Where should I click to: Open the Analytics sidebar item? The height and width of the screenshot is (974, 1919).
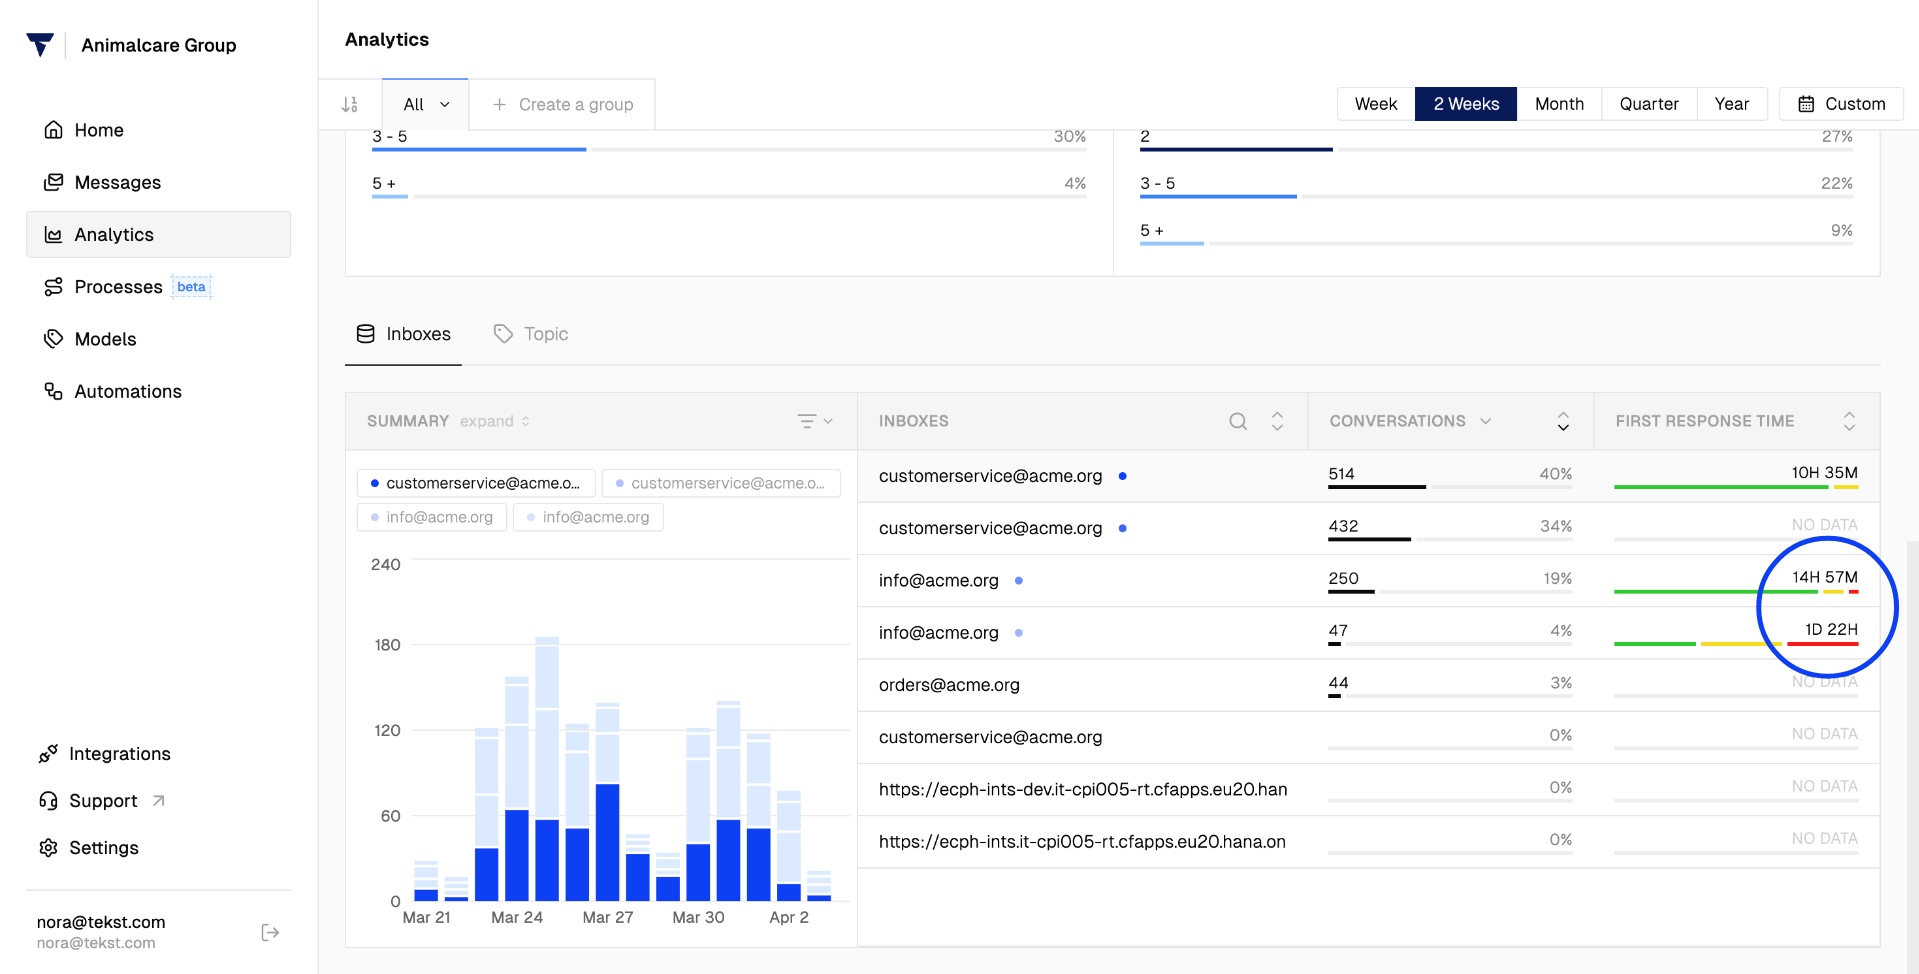pyautogui.click(x=158, y=234)
